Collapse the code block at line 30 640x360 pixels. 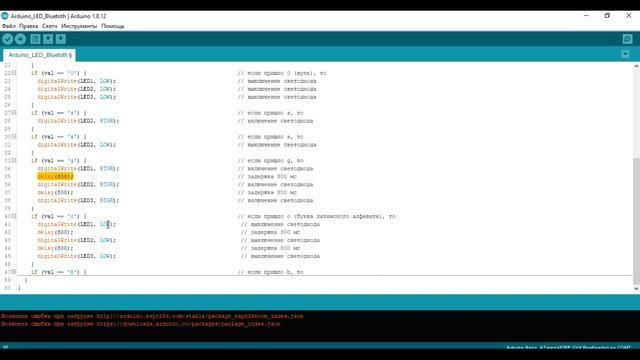[14, 136]
